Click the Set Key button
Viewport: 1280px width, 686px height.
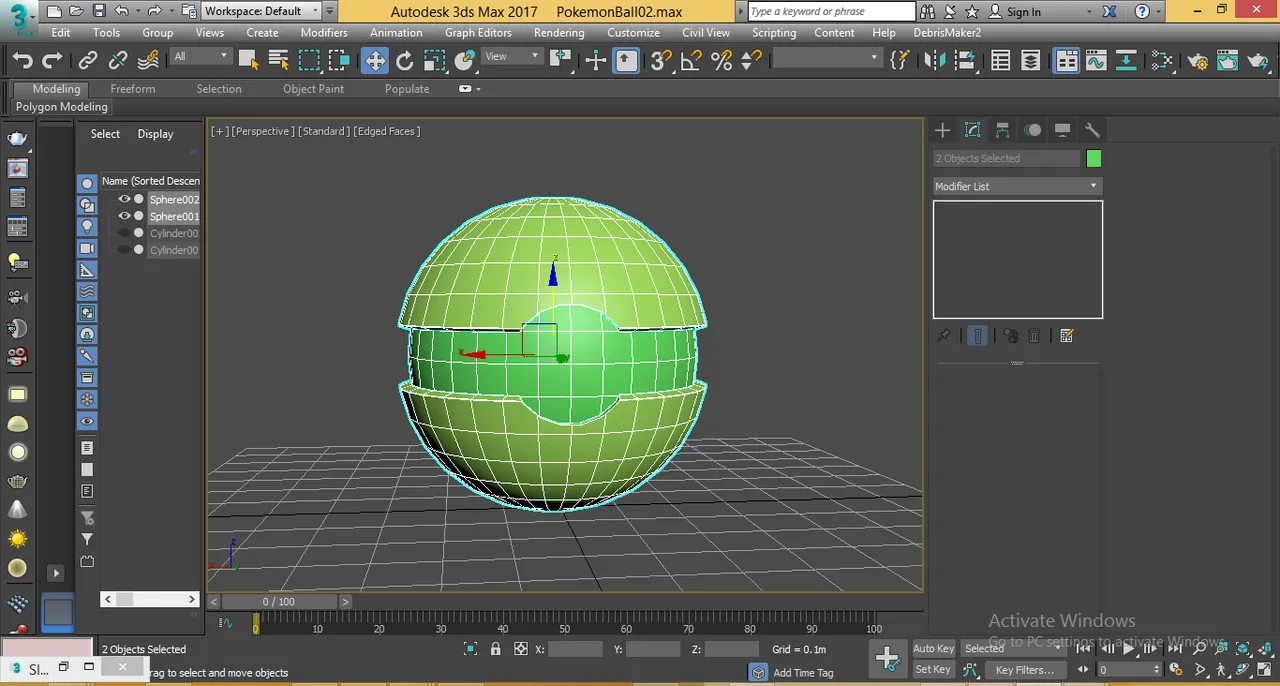pyautogui.click(x=934, y=669)
